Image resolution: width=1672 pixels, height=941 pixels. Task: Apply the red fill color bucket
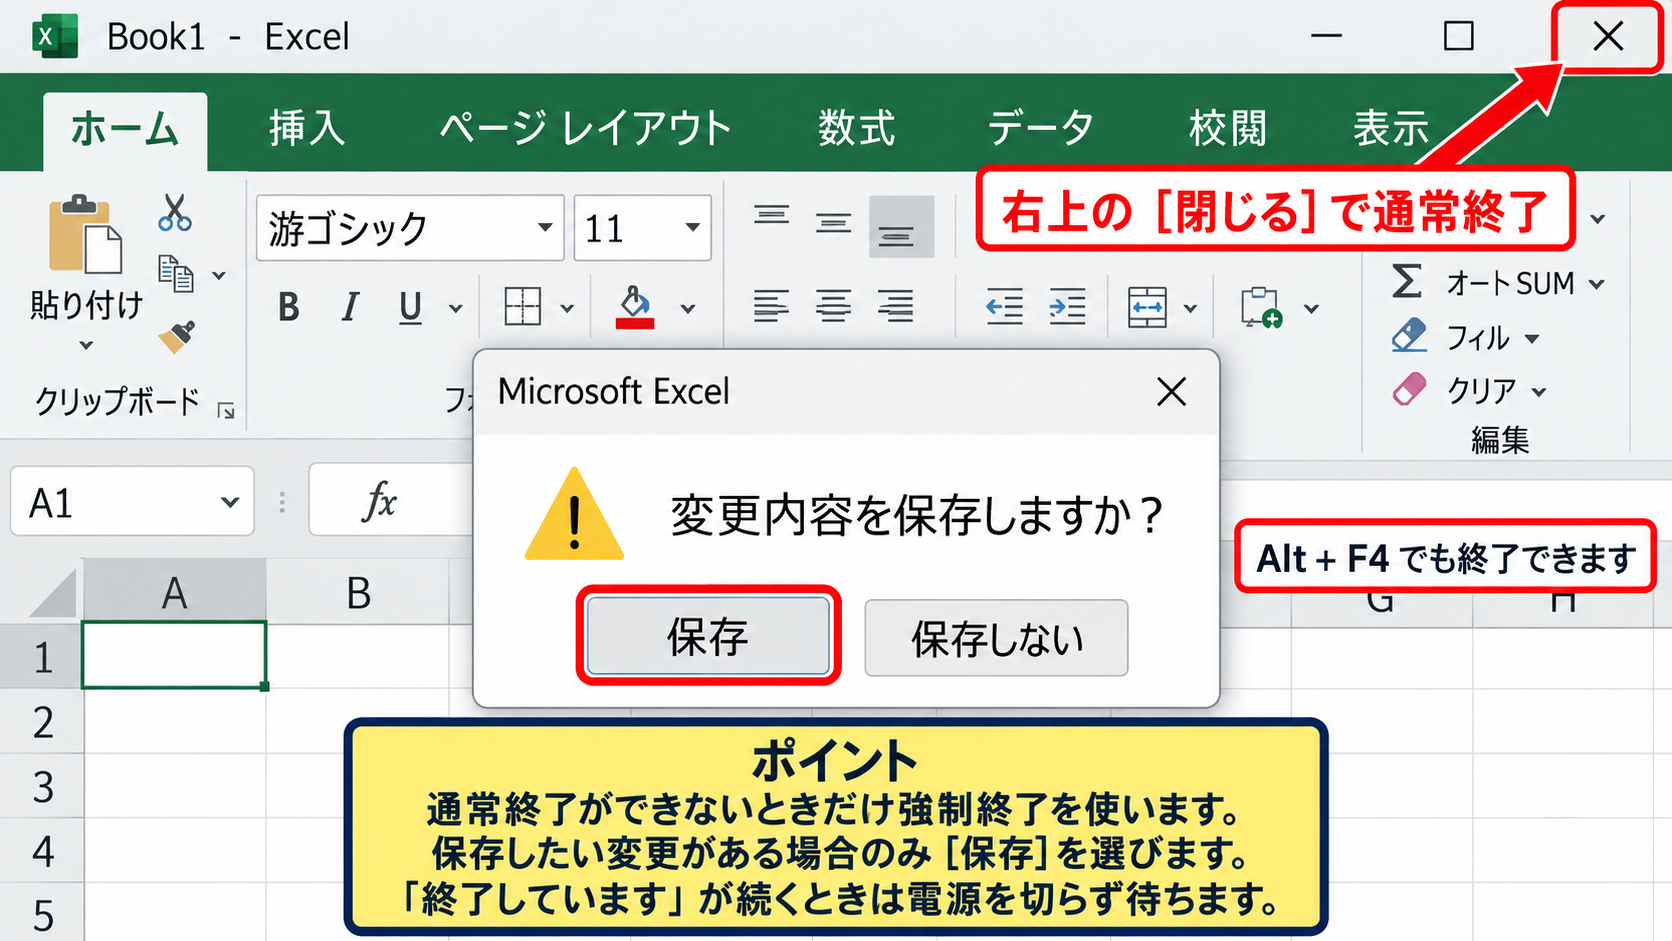[635, 307]
